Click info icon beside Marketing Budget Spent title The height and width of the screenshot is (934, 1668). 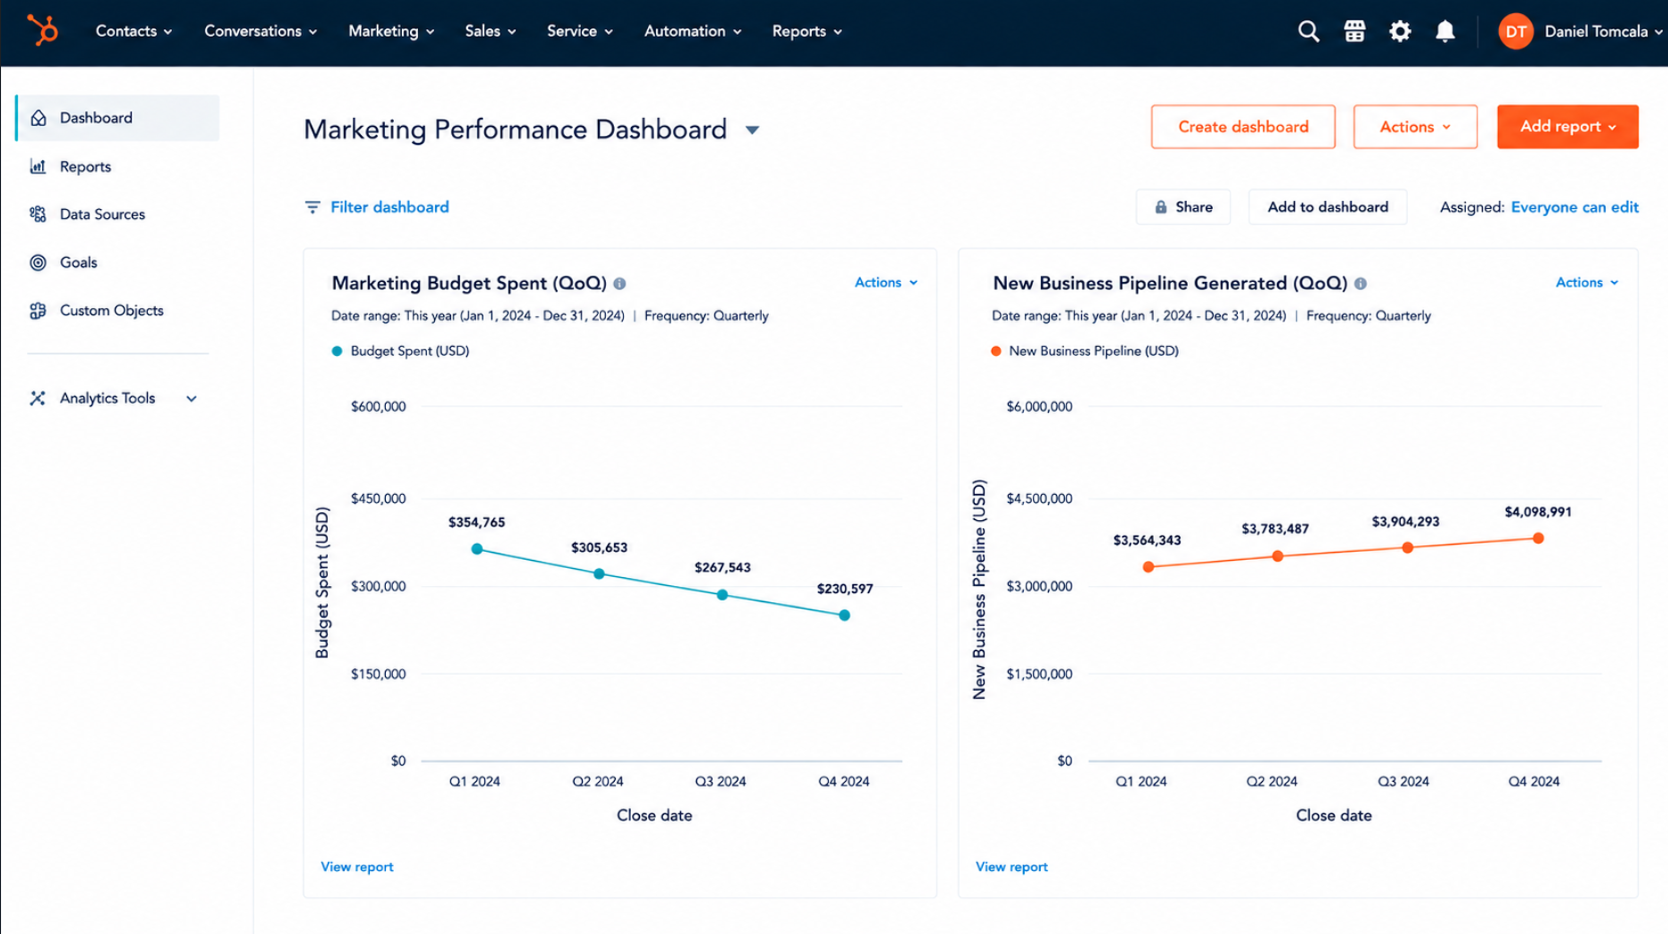[x=620, y=284]
